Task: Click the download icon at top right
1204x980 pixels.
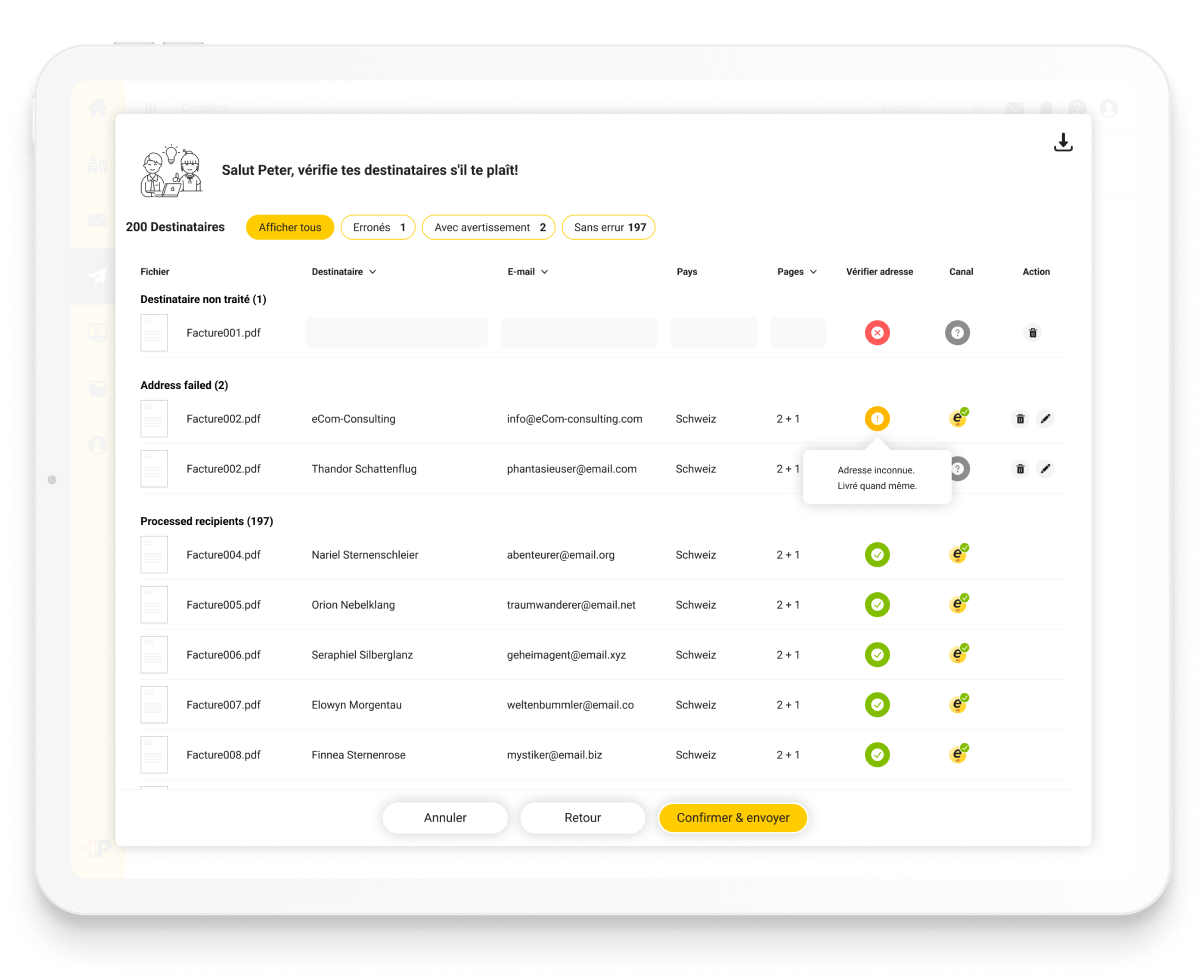Action: [x=1063, y=143]
